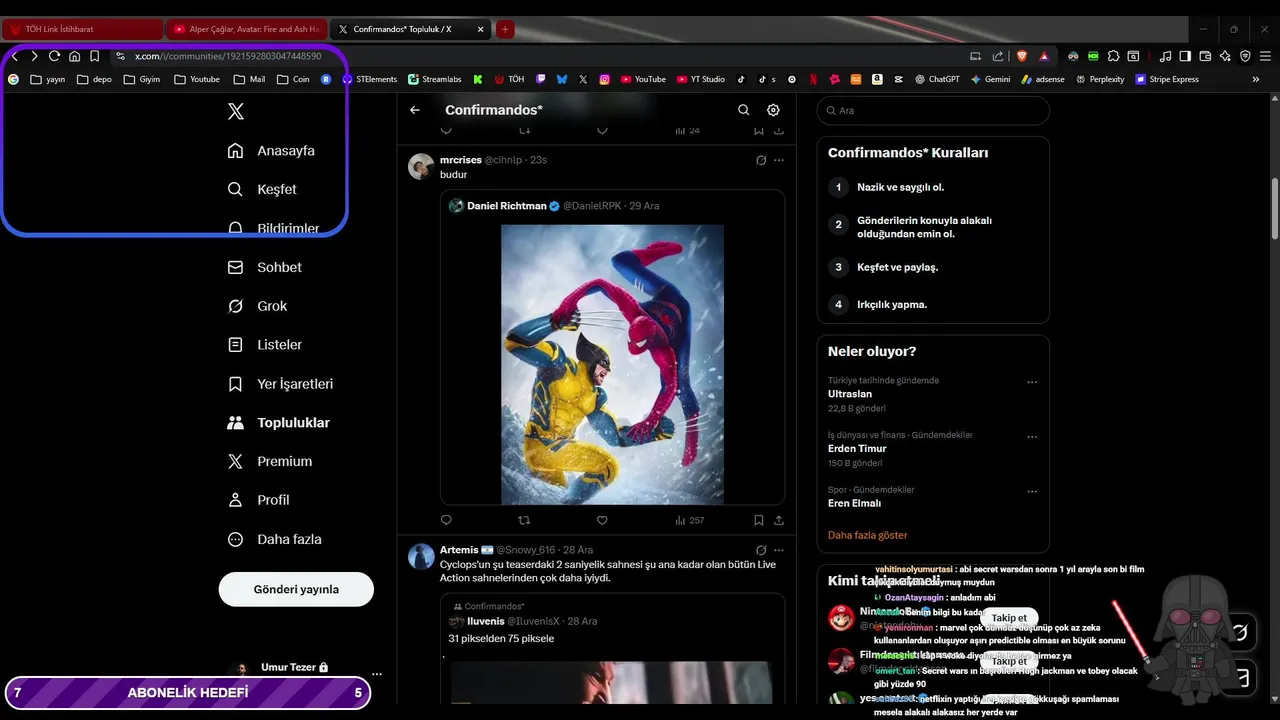The width and height of the screenshot is (1280, 720).
Task: Switch to the Alper Çağlar Avatar tab
Action: [246, 29]
